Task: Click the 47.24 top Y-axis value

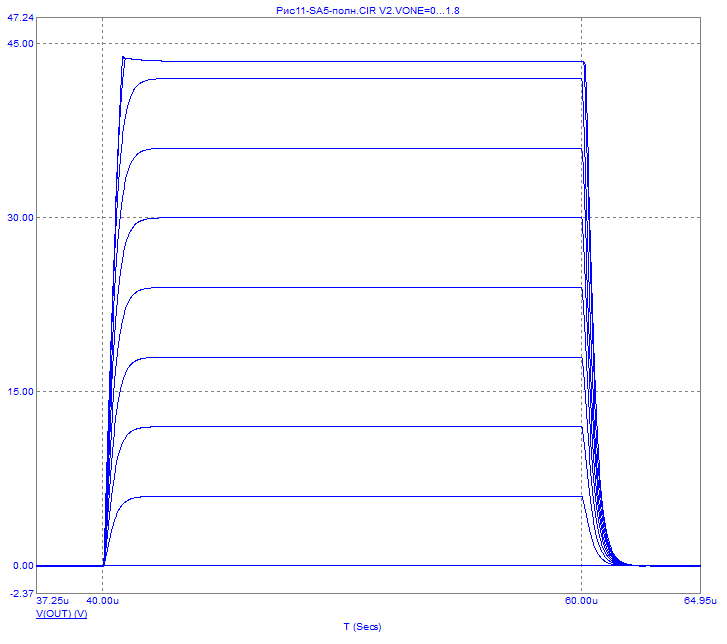Action: (x=20, y=18)
